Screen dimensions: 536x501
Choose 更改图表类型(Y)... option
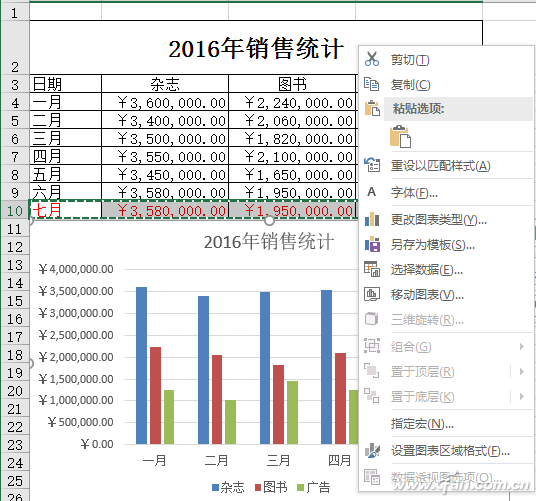click(439, 220)
